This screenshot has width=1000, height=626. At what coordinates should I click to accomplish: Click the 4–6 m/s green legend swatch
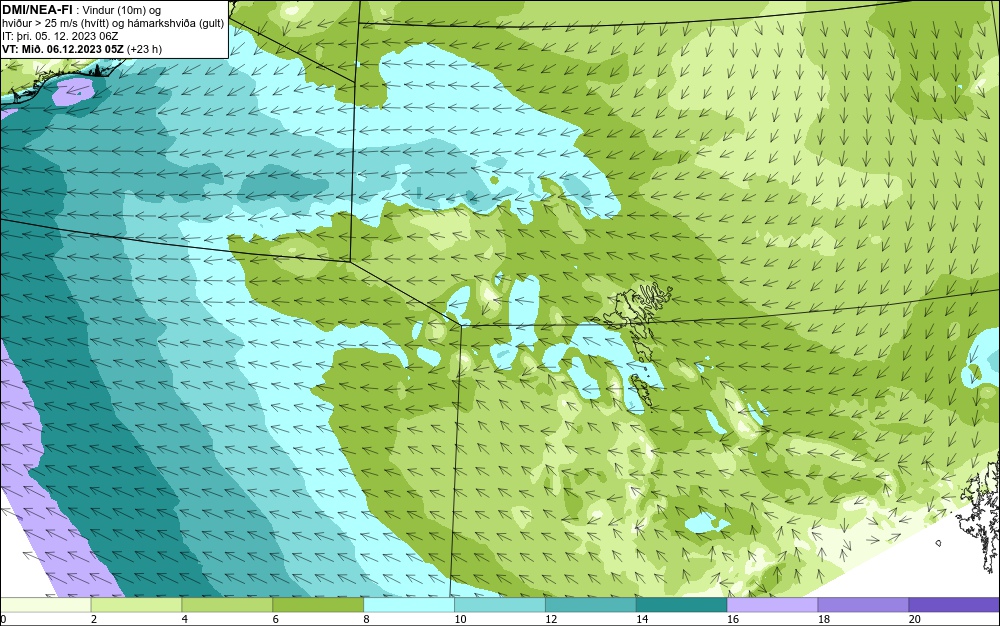pyautogui.click(x=227, y=604)
